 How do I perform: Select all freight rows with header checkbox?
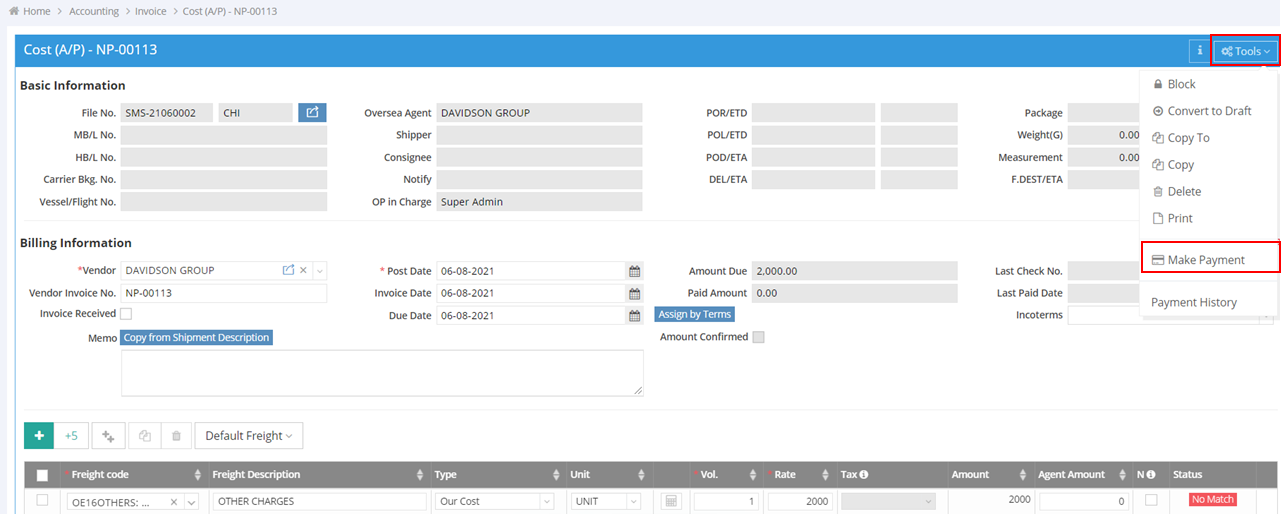tap(42, 475)
